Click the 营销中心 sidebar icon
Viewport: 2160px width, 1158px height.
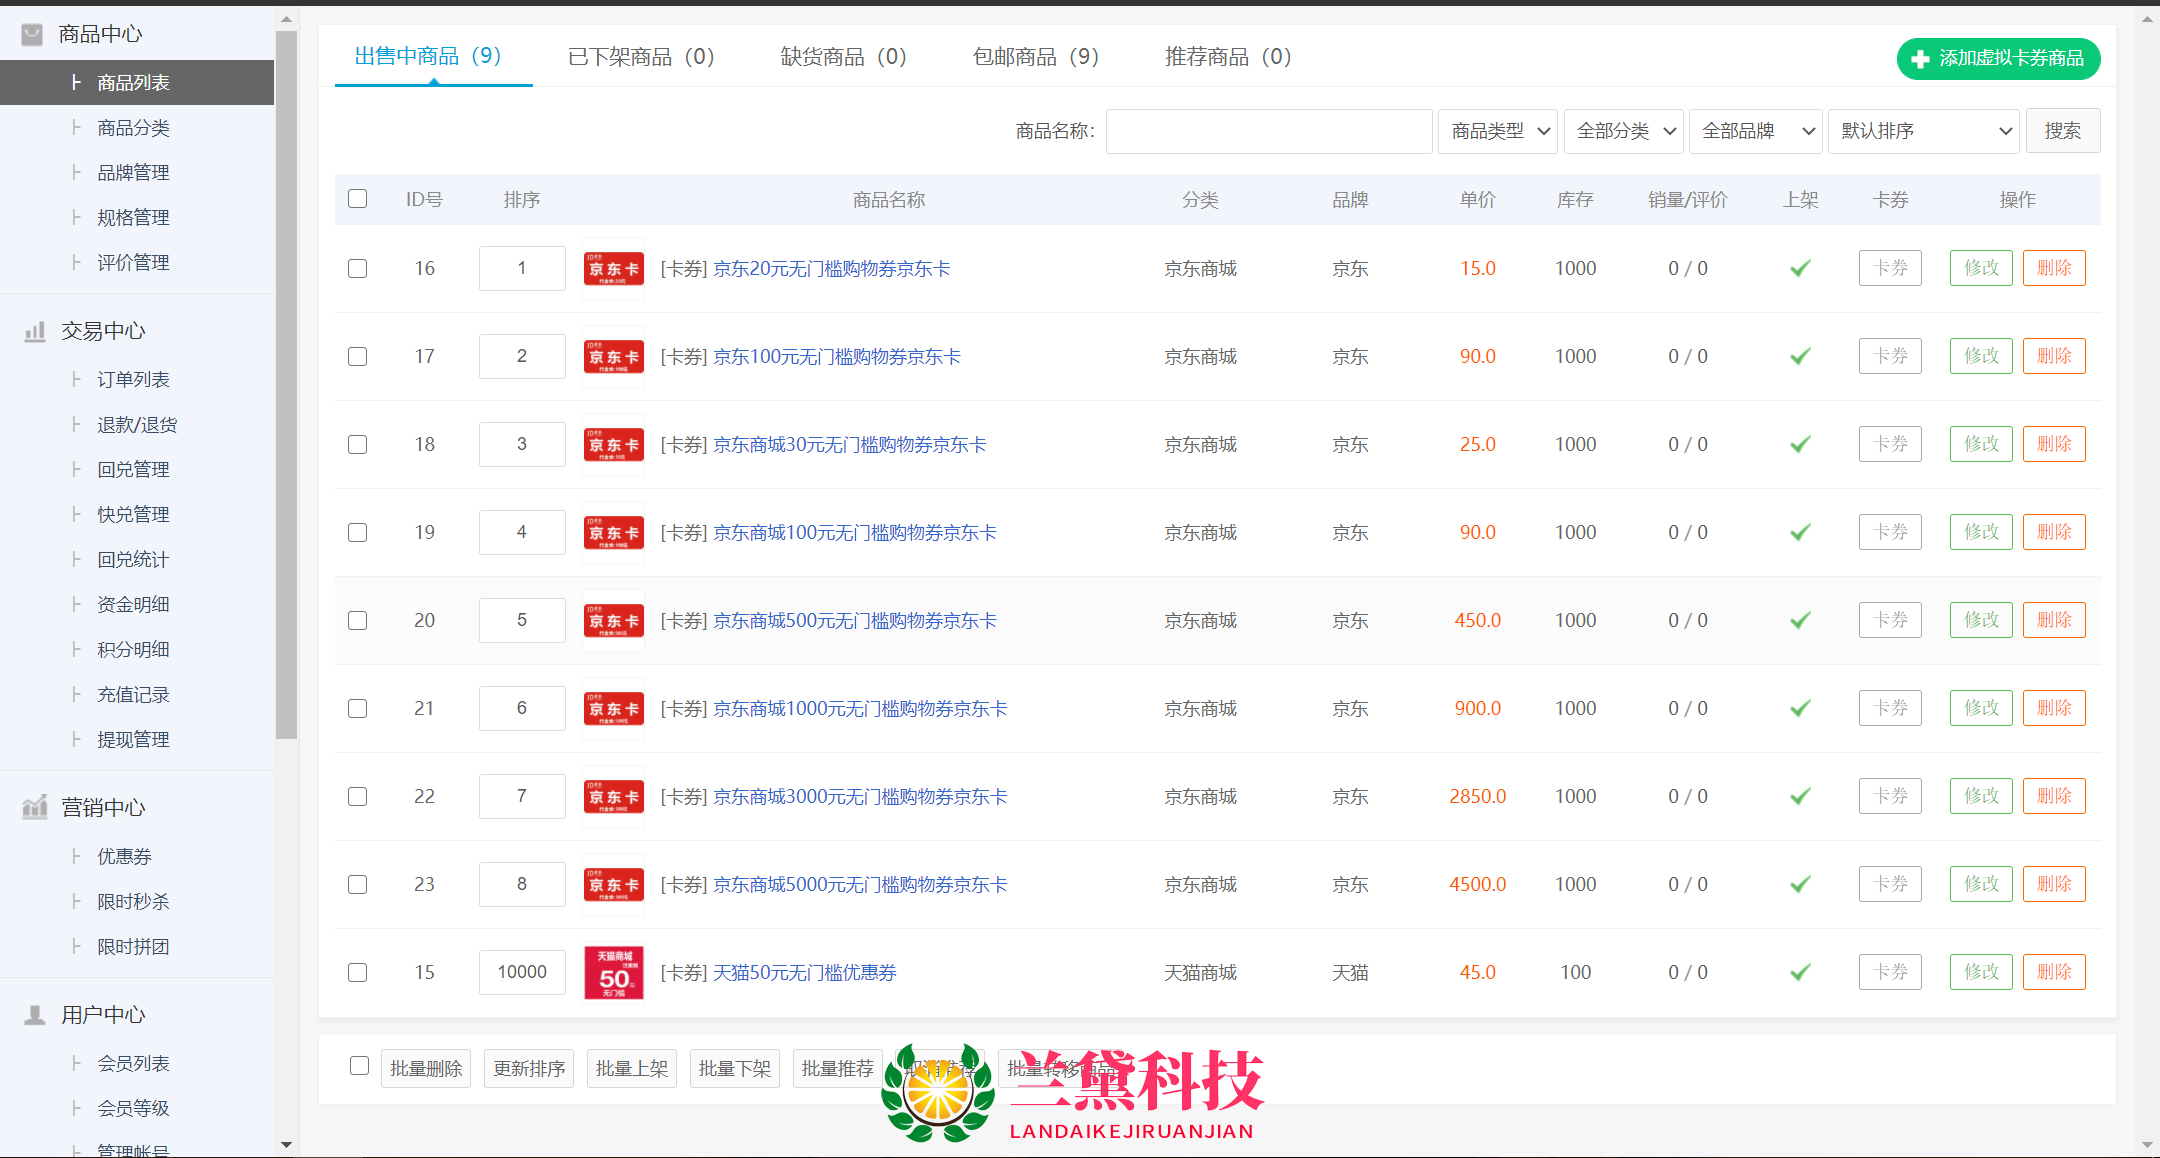click(x=35, y=807)
